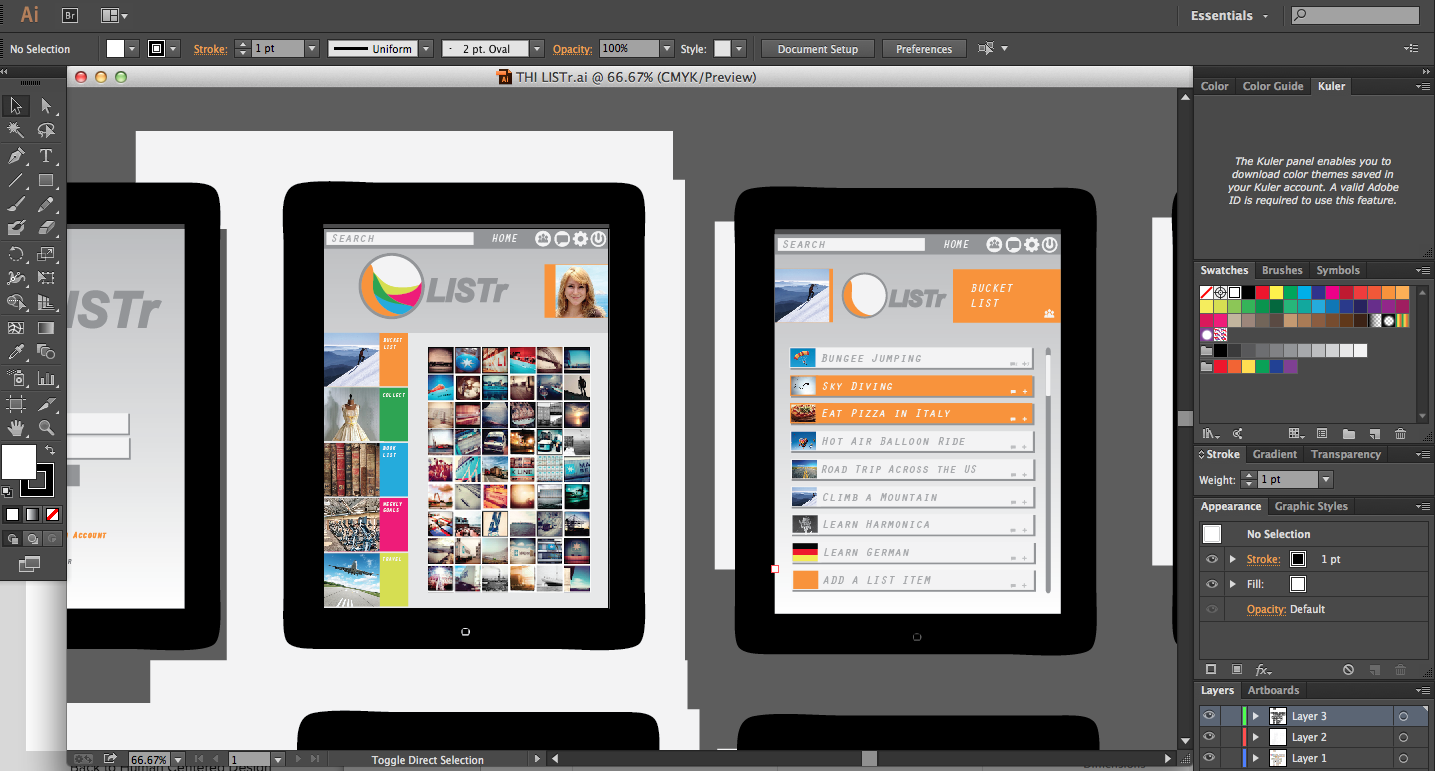Click the Document Setup button
This screenshot has width=1435, height=771.
point(818,49)
